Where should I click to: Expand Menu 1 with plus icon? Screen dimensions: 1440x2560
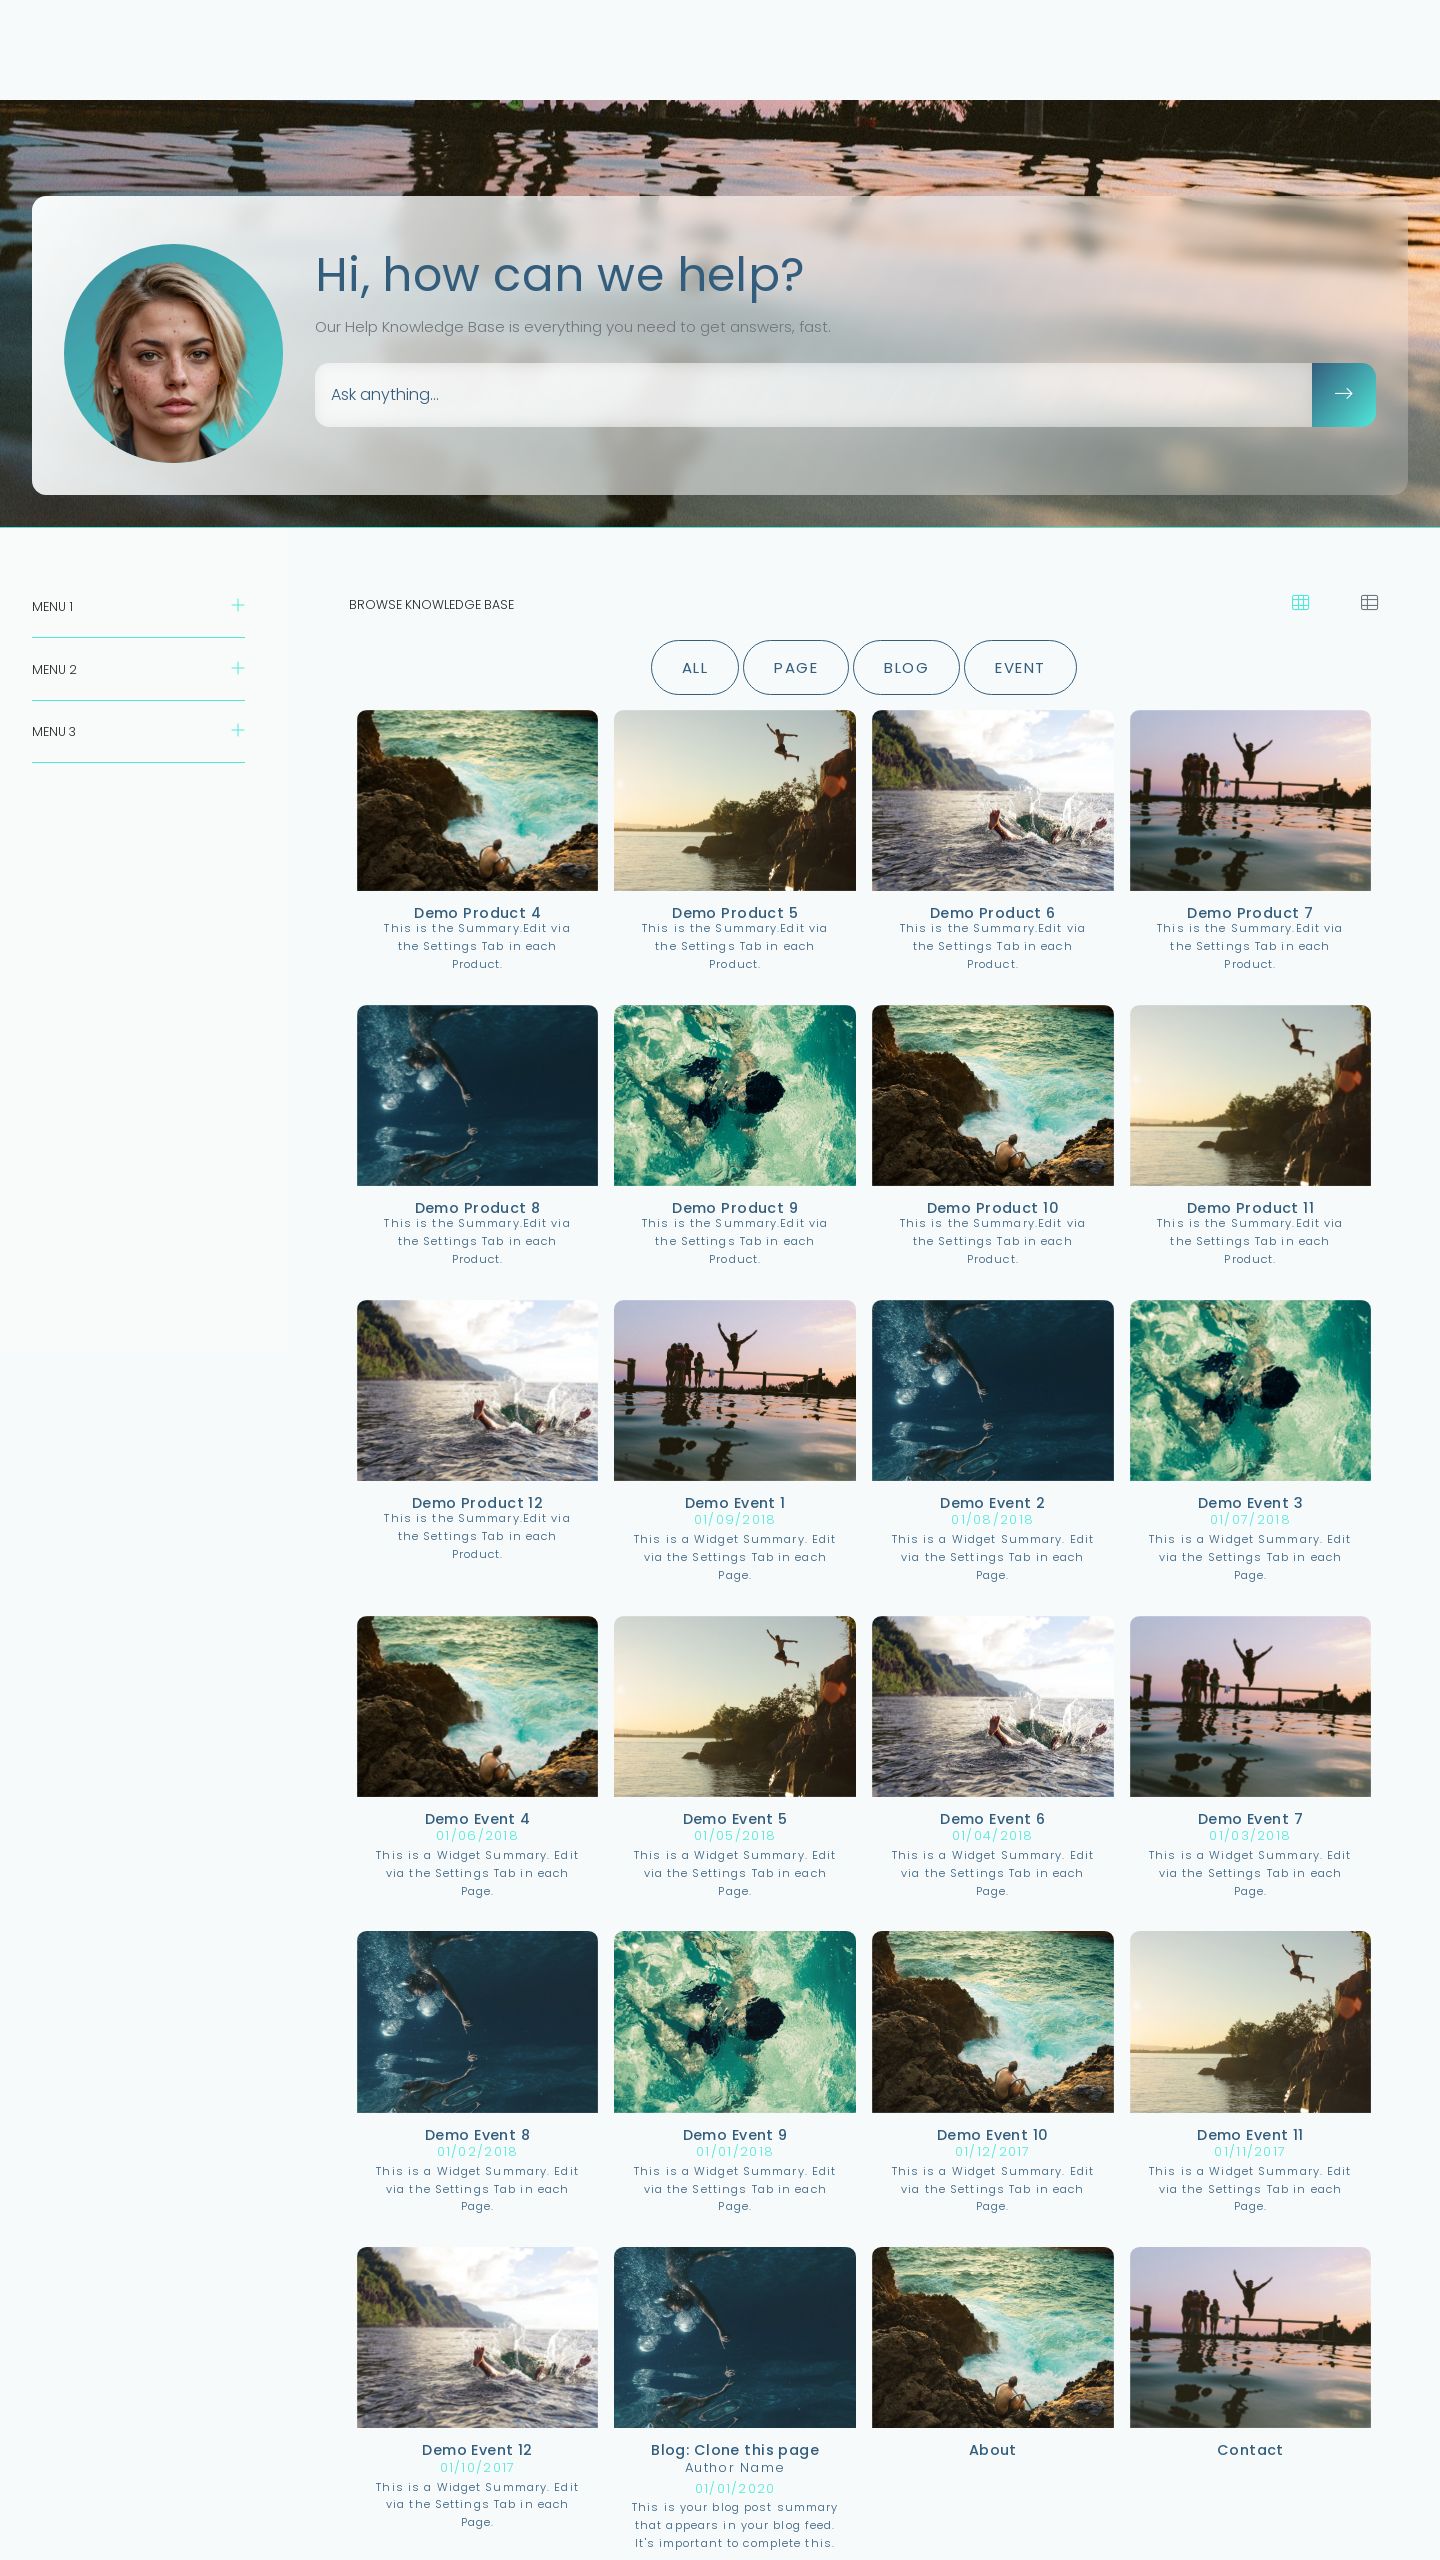click(x=238, y=605)
